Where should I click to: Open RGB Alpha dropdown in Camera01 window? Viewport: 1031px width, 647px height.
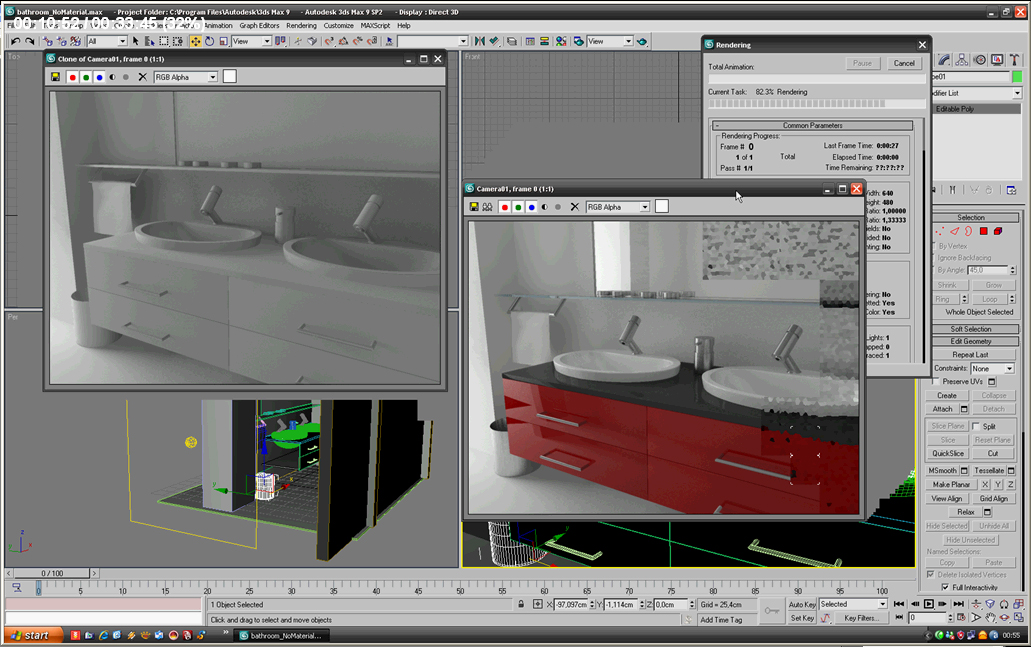tap(644, 207)
